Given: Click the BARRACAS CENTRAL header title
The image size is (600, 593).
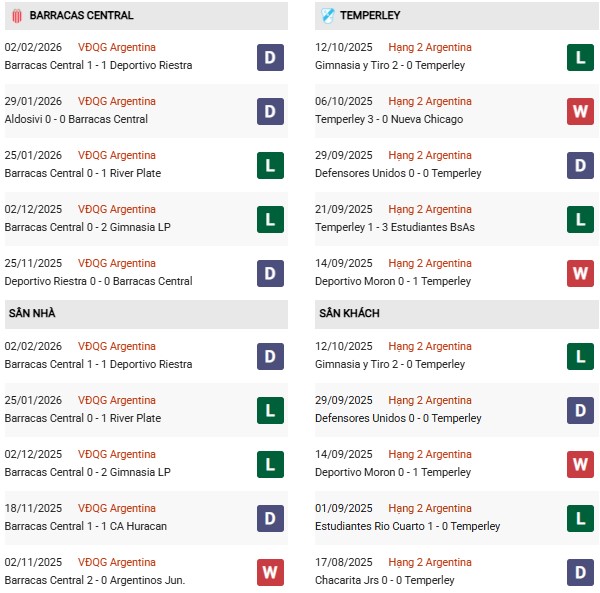Looking at the screenshot, I should tap(81, 16).
